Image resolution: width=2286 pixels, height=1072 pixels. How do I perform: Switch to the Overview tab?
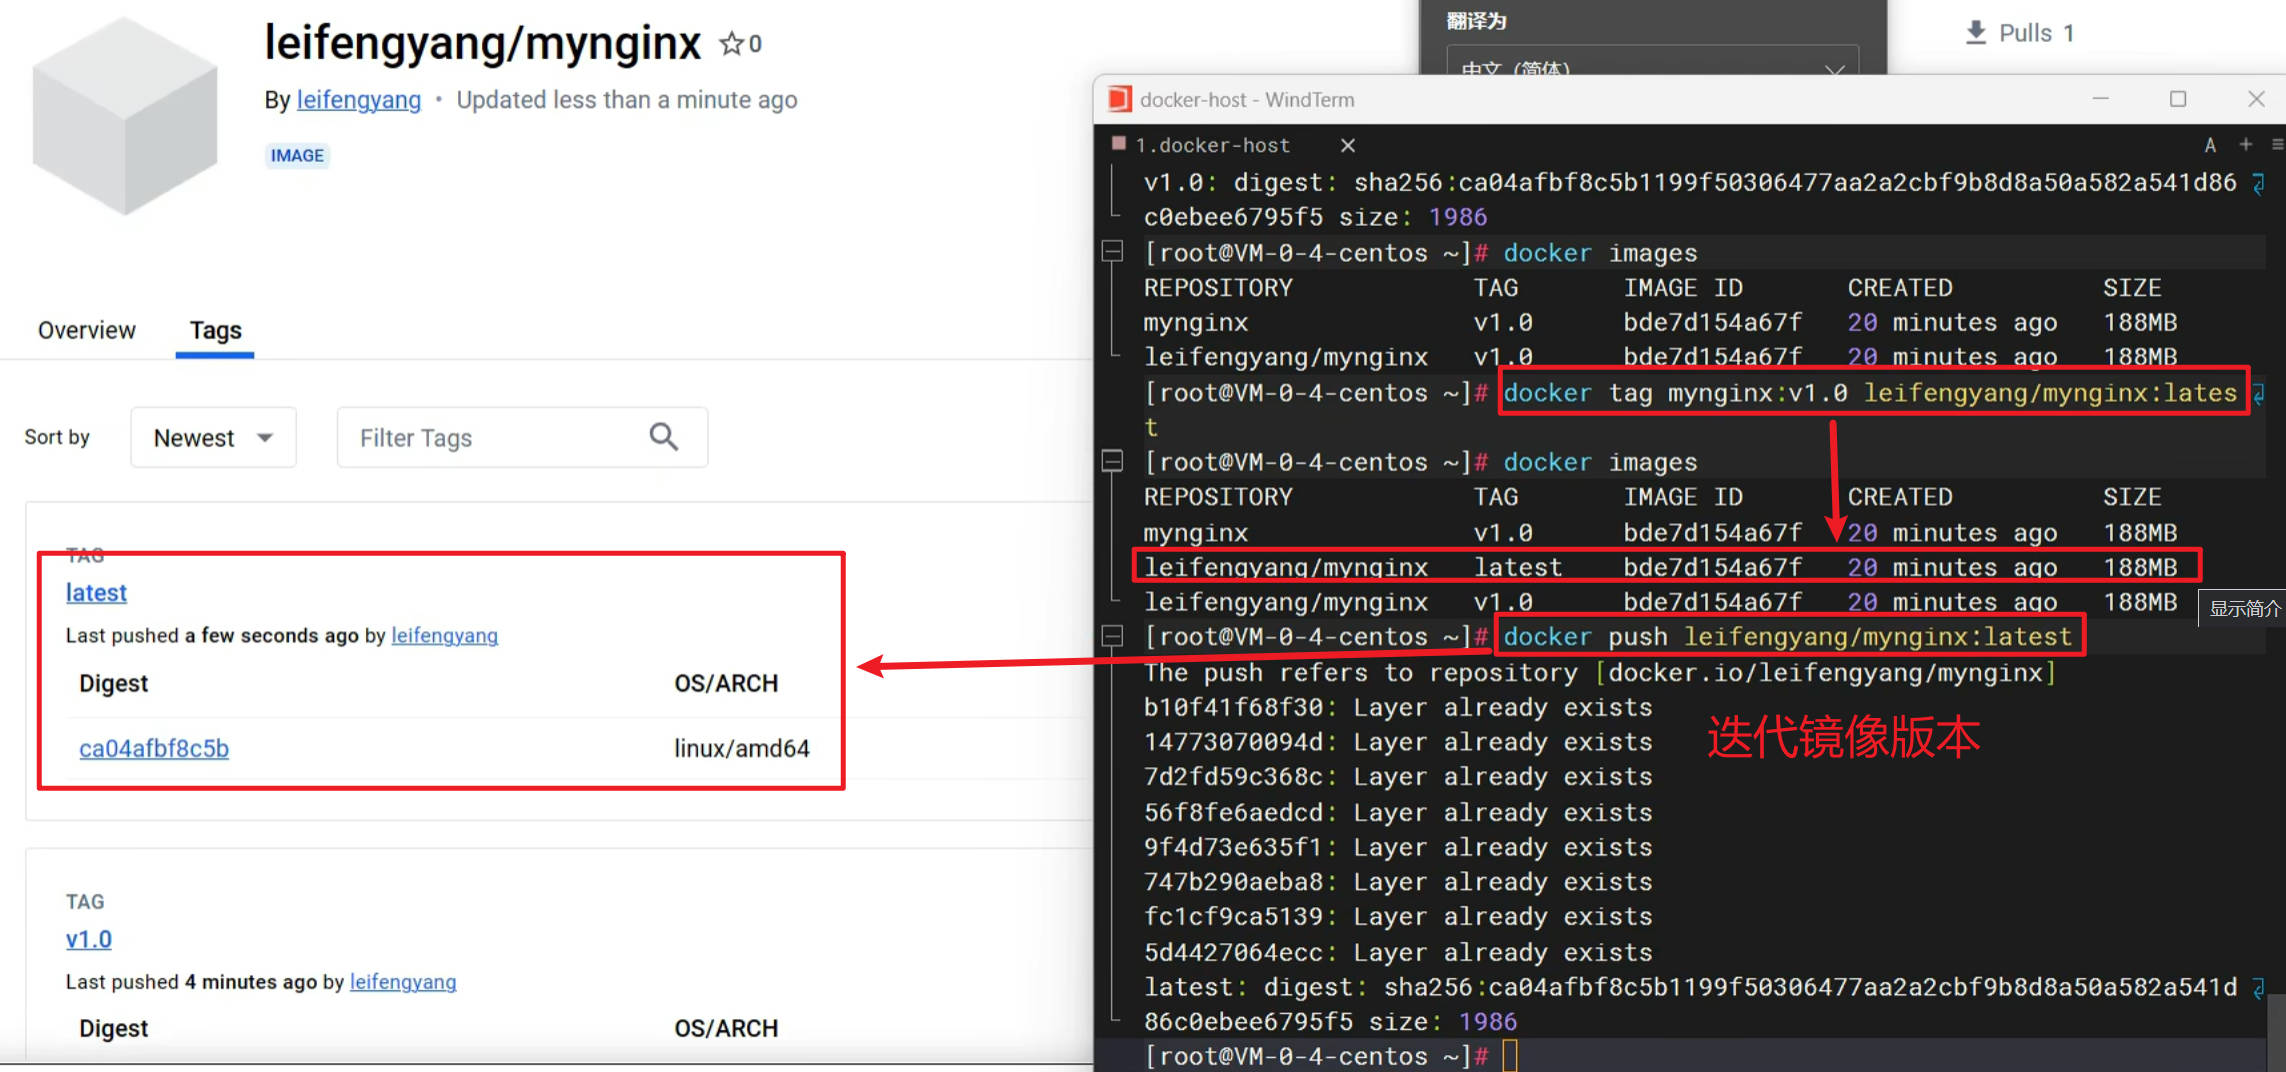click(87, 330)
